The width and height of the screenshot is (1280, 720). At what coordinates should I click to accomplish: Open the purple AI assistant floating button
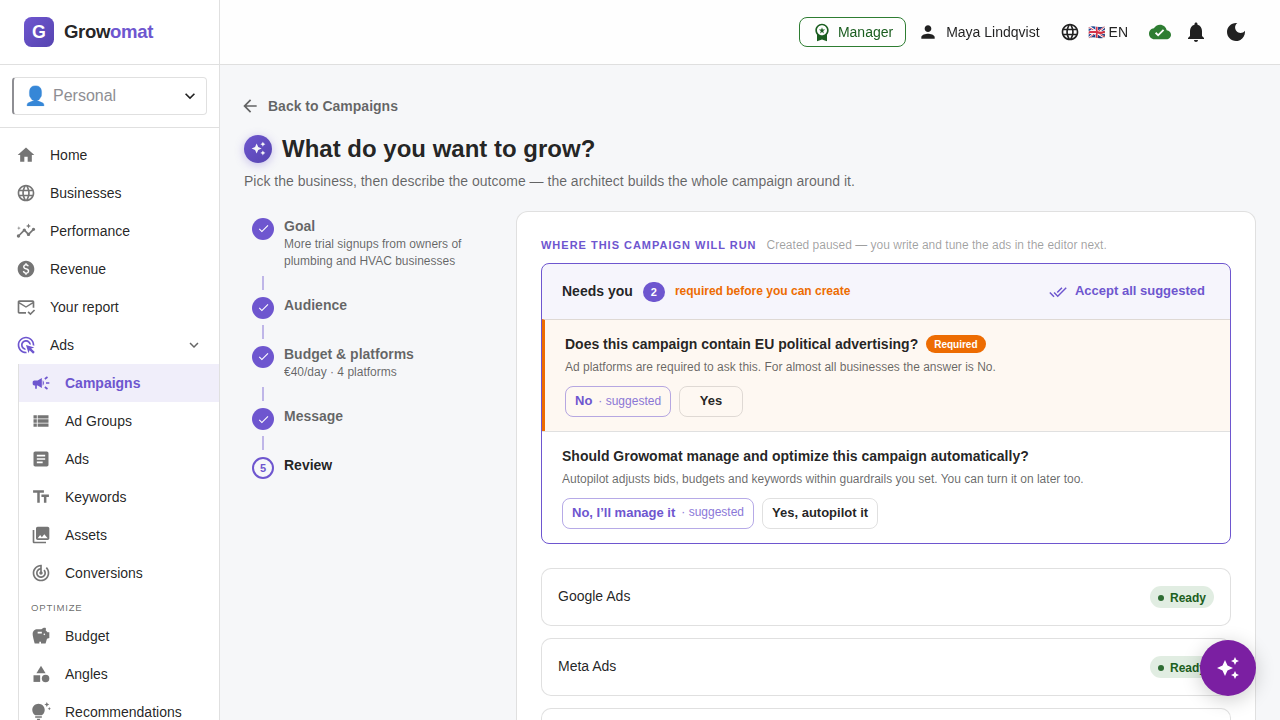(1228, 668)
